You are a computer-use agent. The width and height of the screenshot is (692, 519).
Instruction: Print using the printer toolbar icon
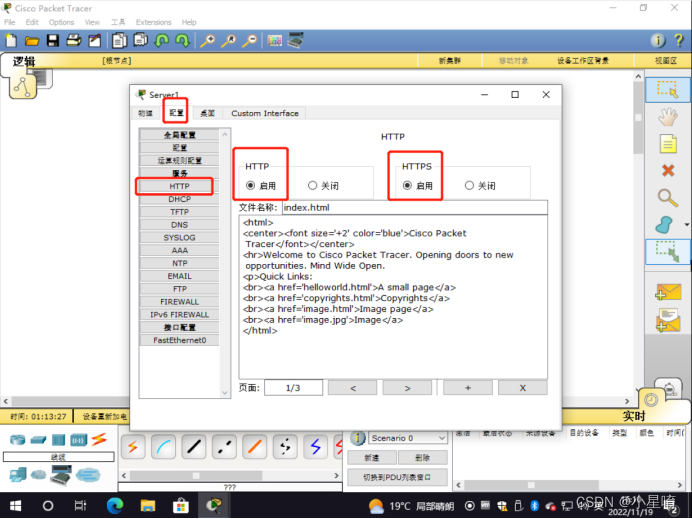click(74, 41)
